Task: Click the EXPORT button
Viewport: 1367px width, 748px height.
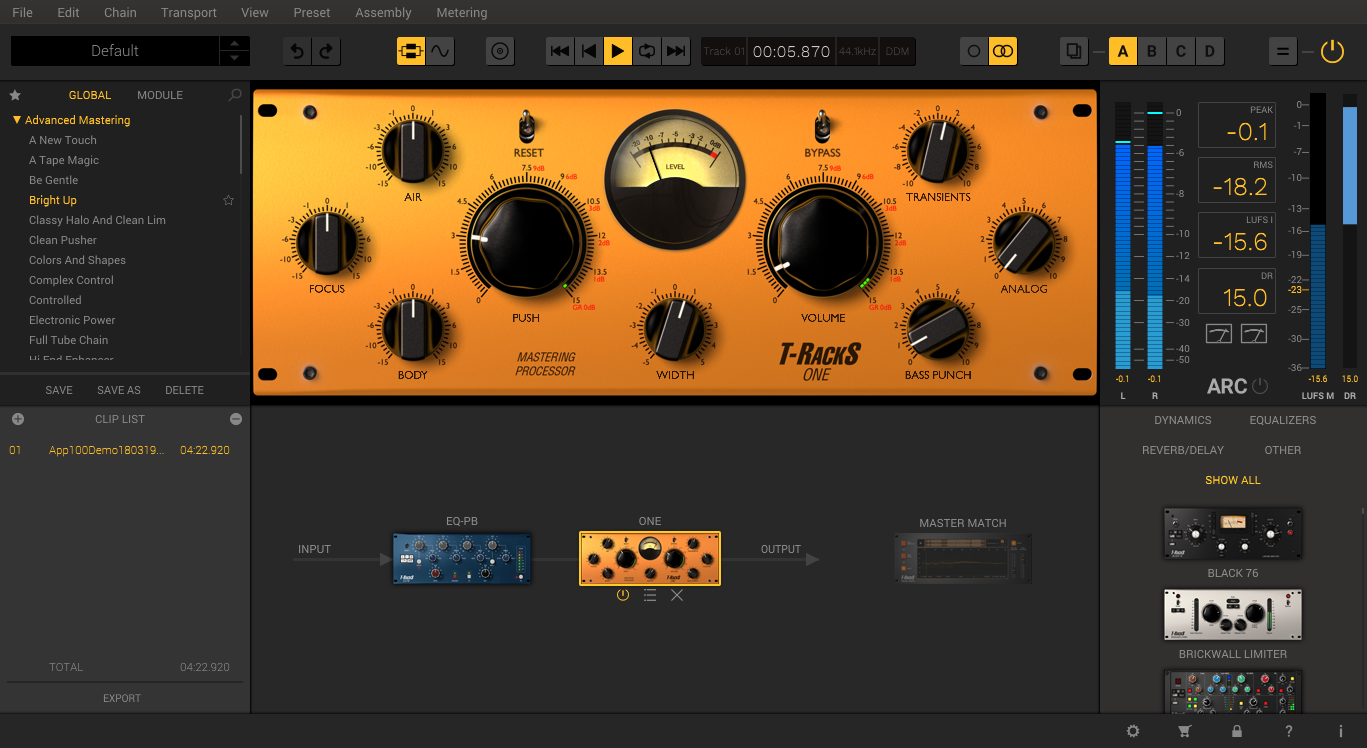Action: tap(122, 698)
